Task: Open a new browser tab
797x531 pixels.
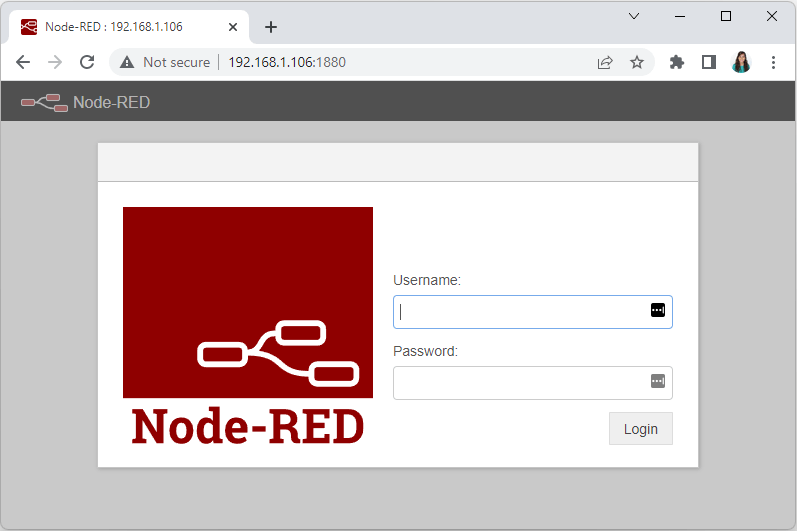Action: coord(270,27)
